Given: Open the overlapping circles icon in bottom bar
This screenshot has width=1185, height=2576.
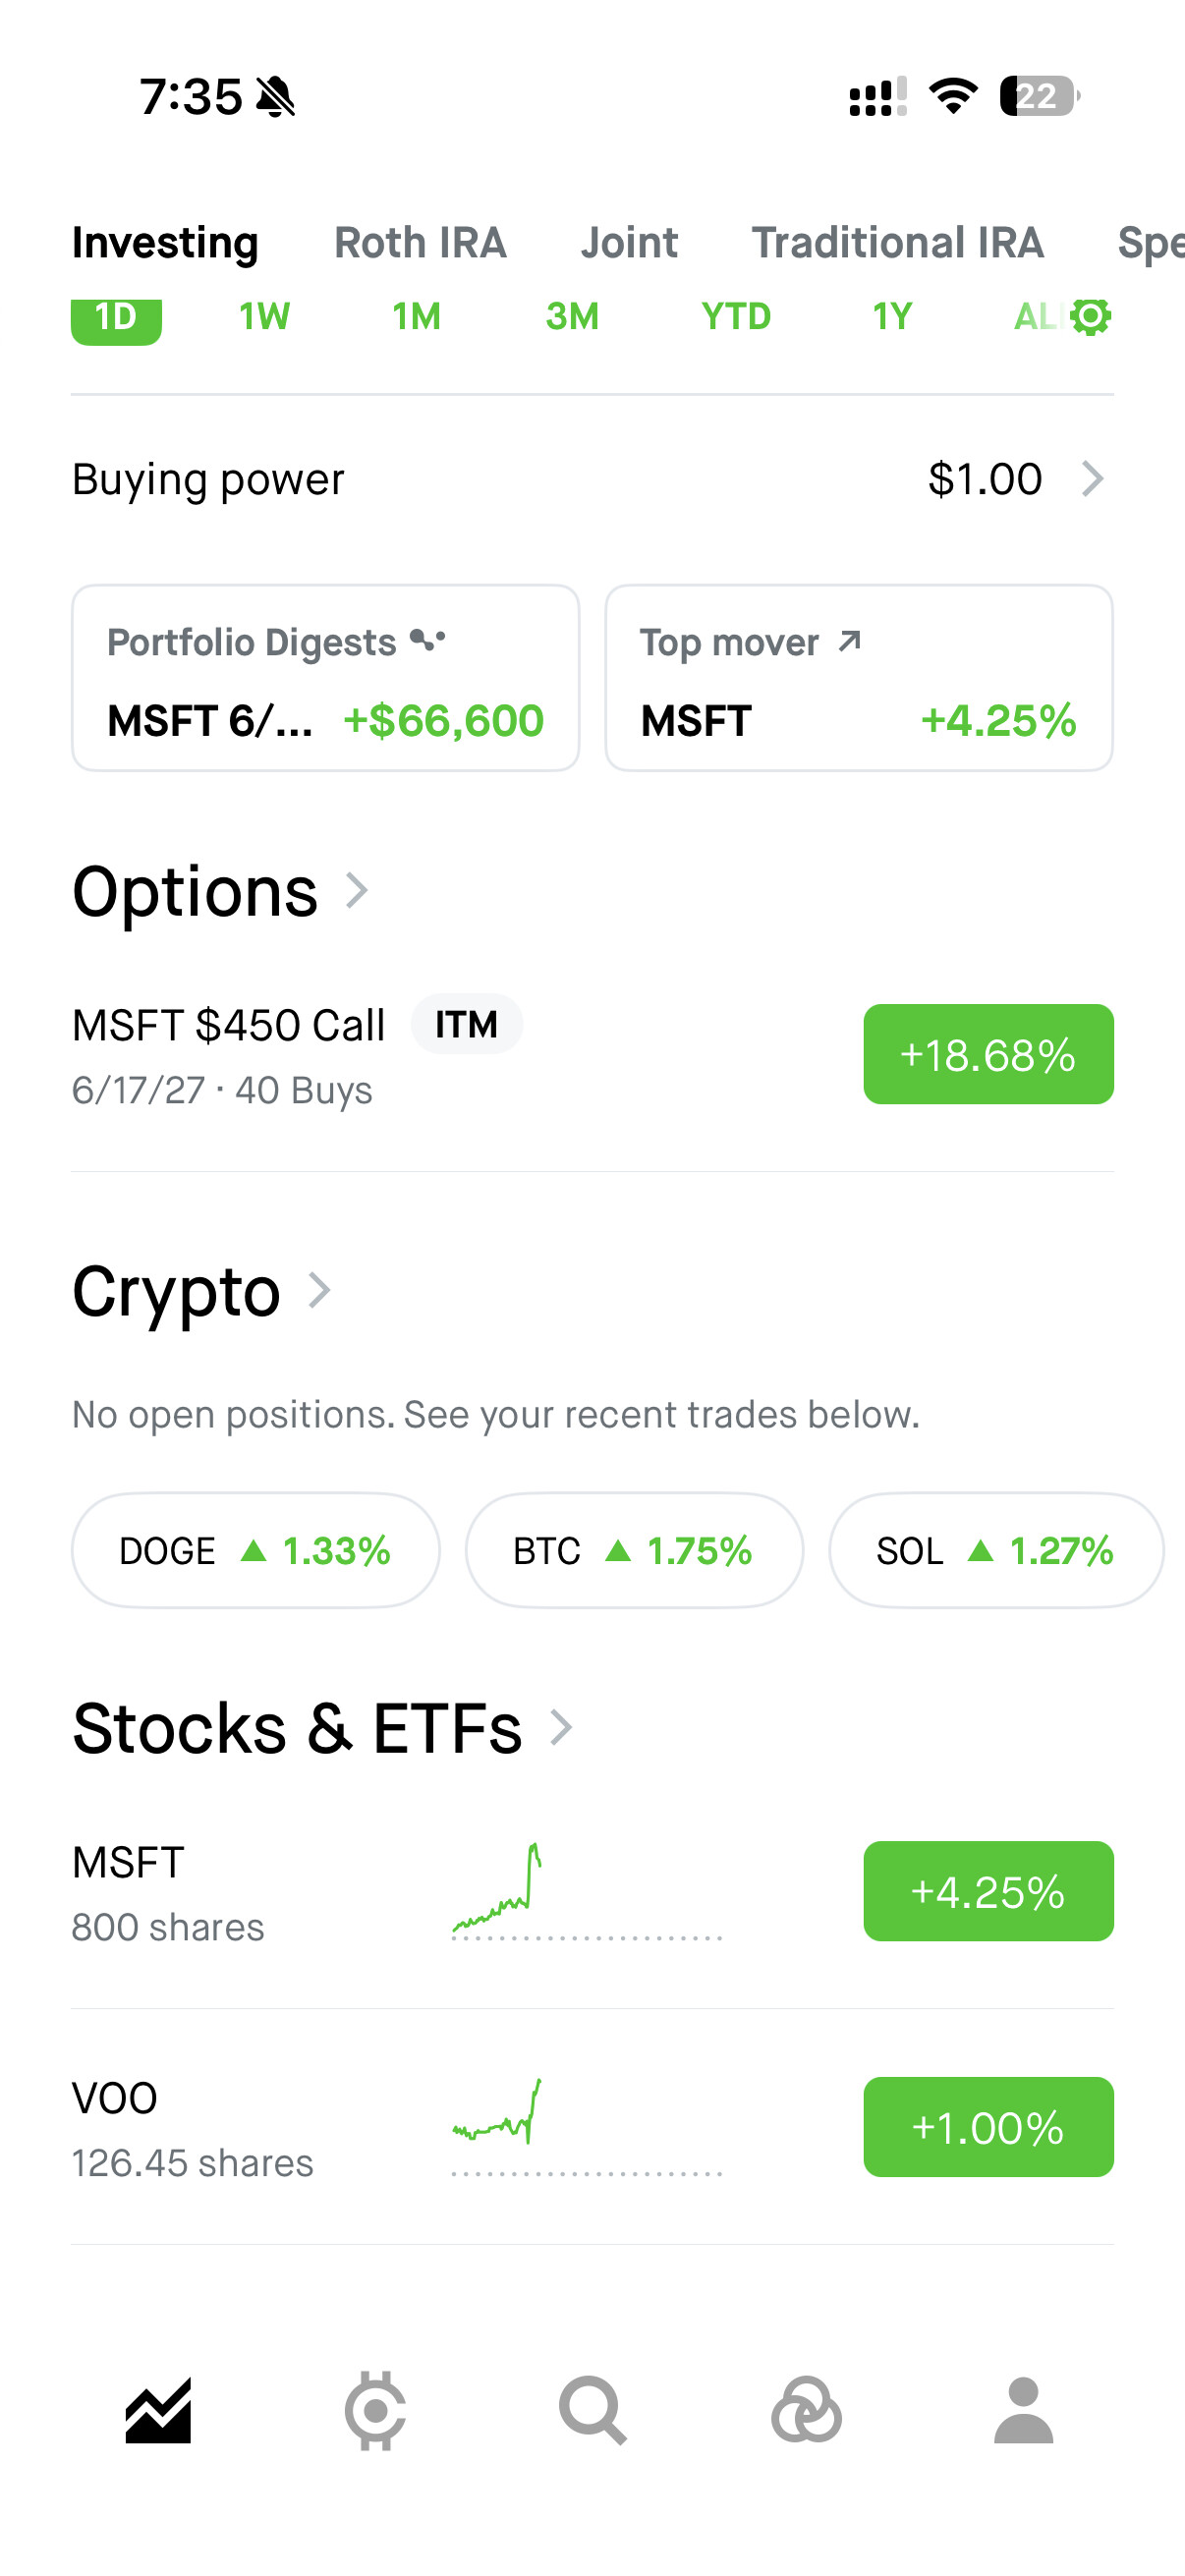Looking at the screenshot, I should pyautogui.click(x=806, y=2411).
